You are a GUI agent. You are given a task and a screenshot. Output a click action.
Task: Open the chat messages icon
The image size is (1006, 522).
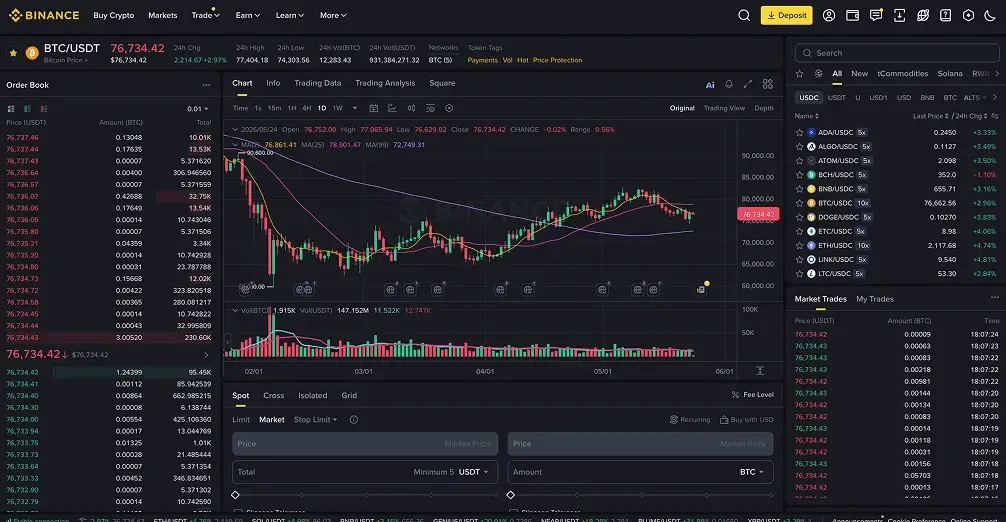point(876,15)
